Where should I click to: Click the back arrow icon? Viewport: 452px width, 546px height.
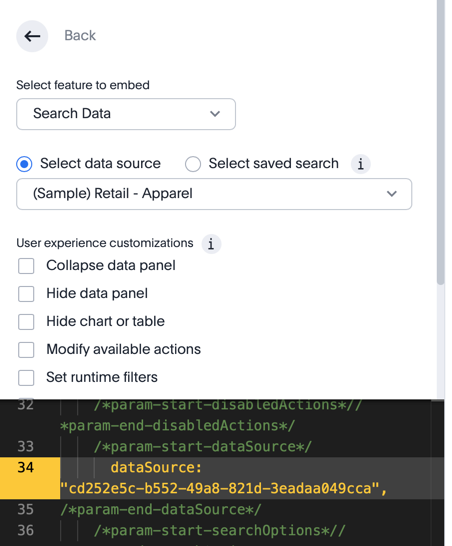pos(32,36)
